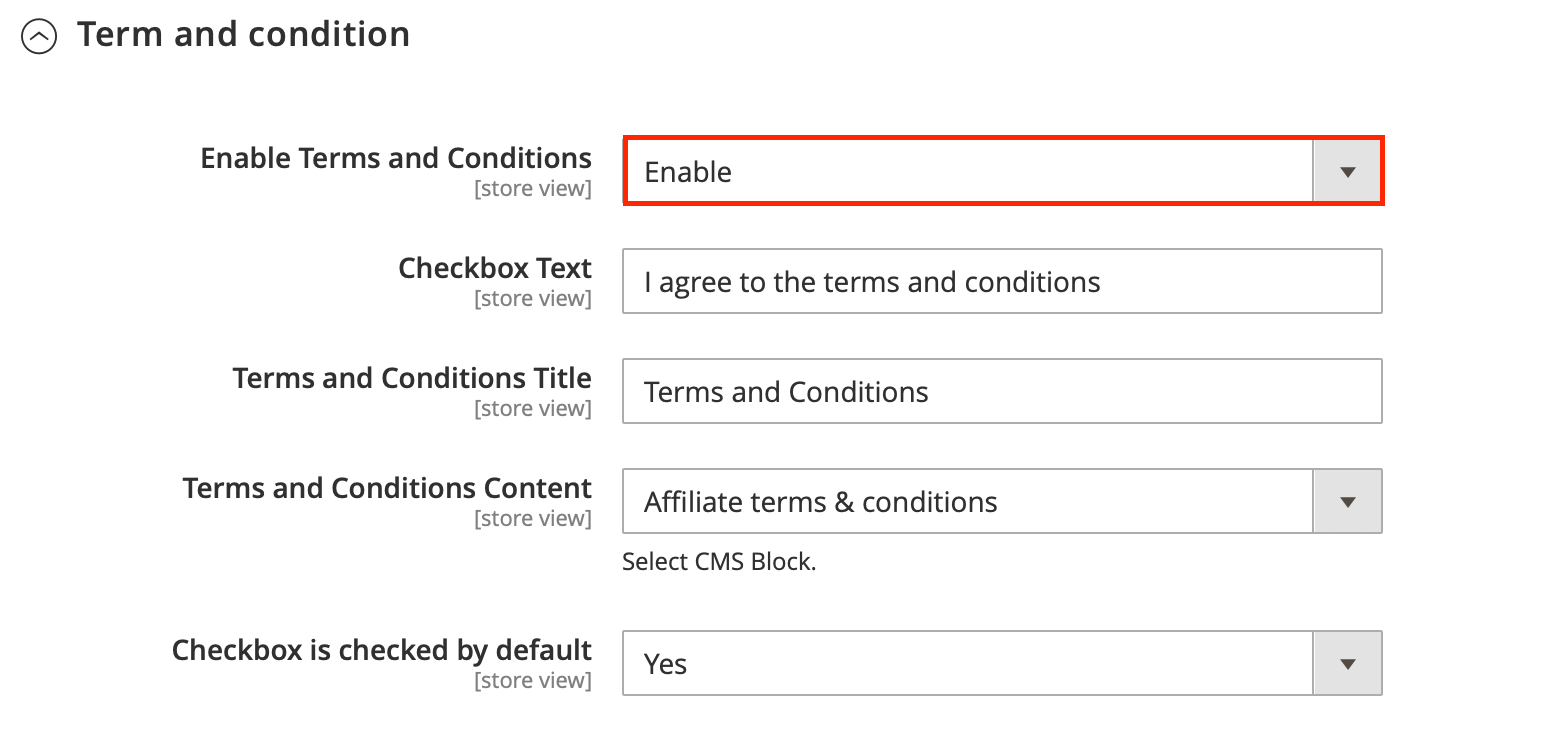Collapse the Term and condition section icon
1556x742 pixels.
[x=39, y=37]
